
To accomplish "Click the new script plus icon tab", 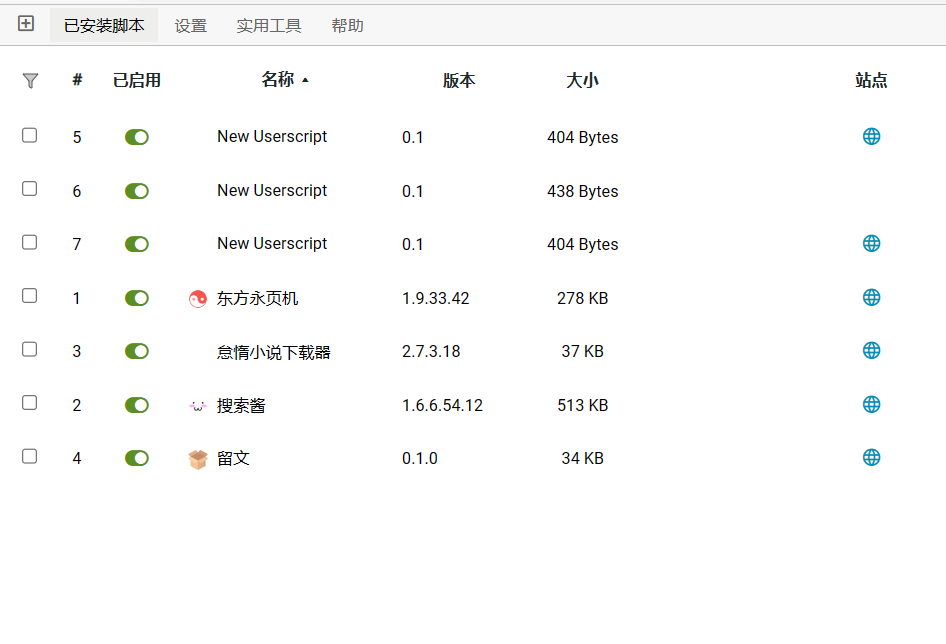I will tap(26, 24).
